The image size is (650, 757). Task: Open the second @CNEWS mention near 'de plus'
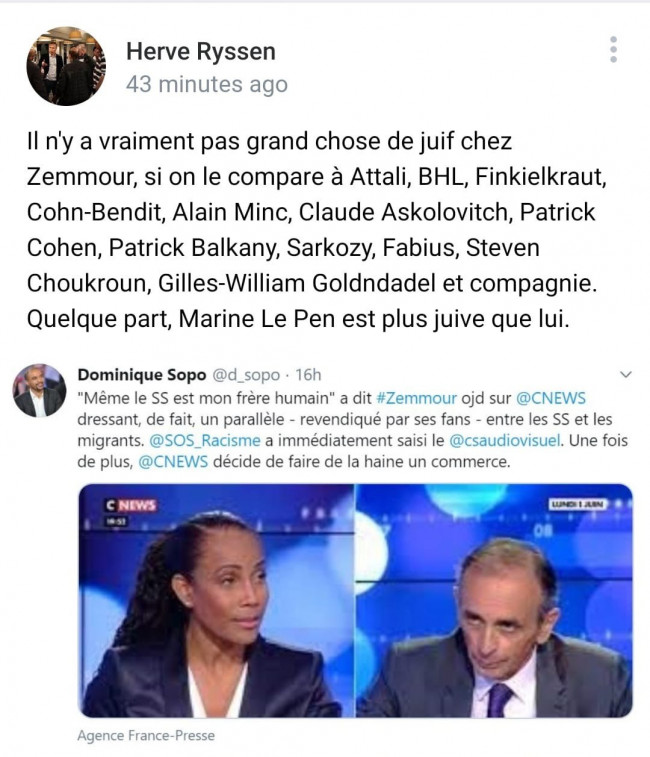[x=173, y=462]
